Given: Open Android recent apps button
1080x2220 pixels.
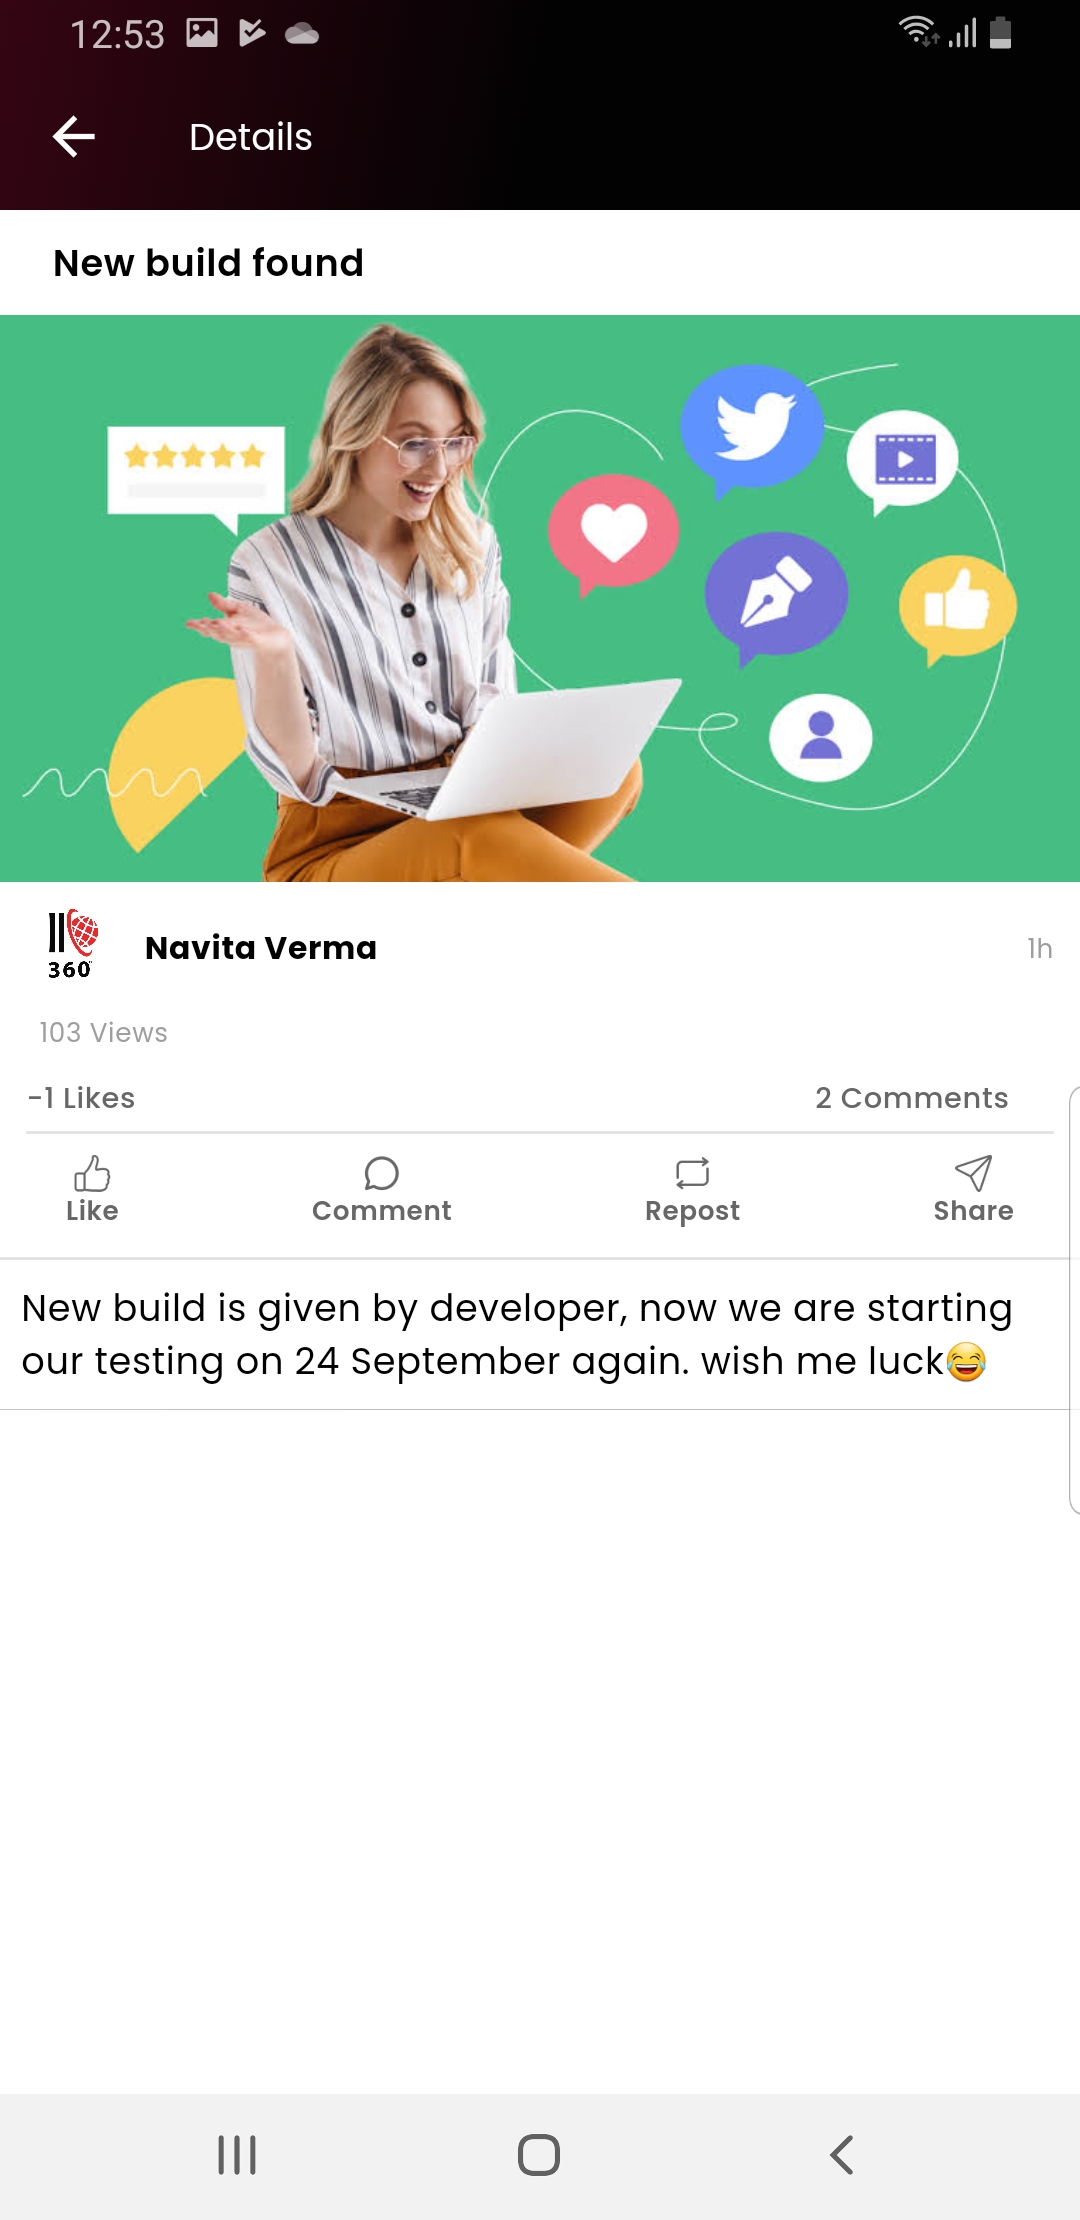Looking at the screenshot, I should [237, 2155].
